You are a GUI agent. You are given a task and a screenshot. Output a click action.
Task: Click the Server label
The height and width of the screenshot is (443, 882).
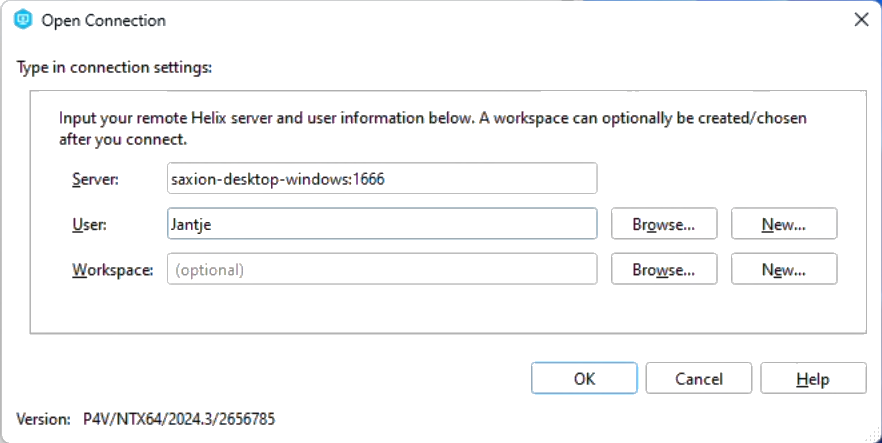tap(95, 179)
